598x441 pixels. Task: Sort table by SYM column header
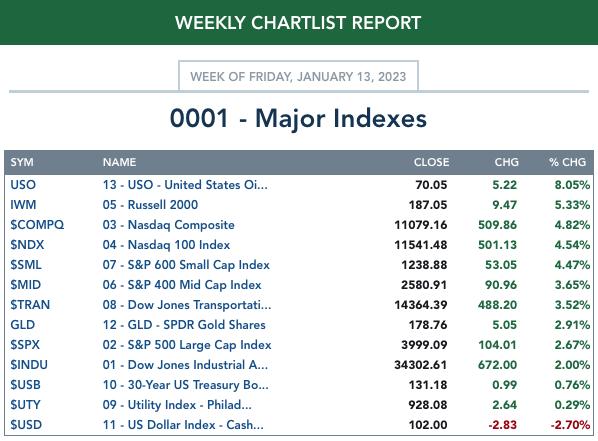tap(22, 162)
